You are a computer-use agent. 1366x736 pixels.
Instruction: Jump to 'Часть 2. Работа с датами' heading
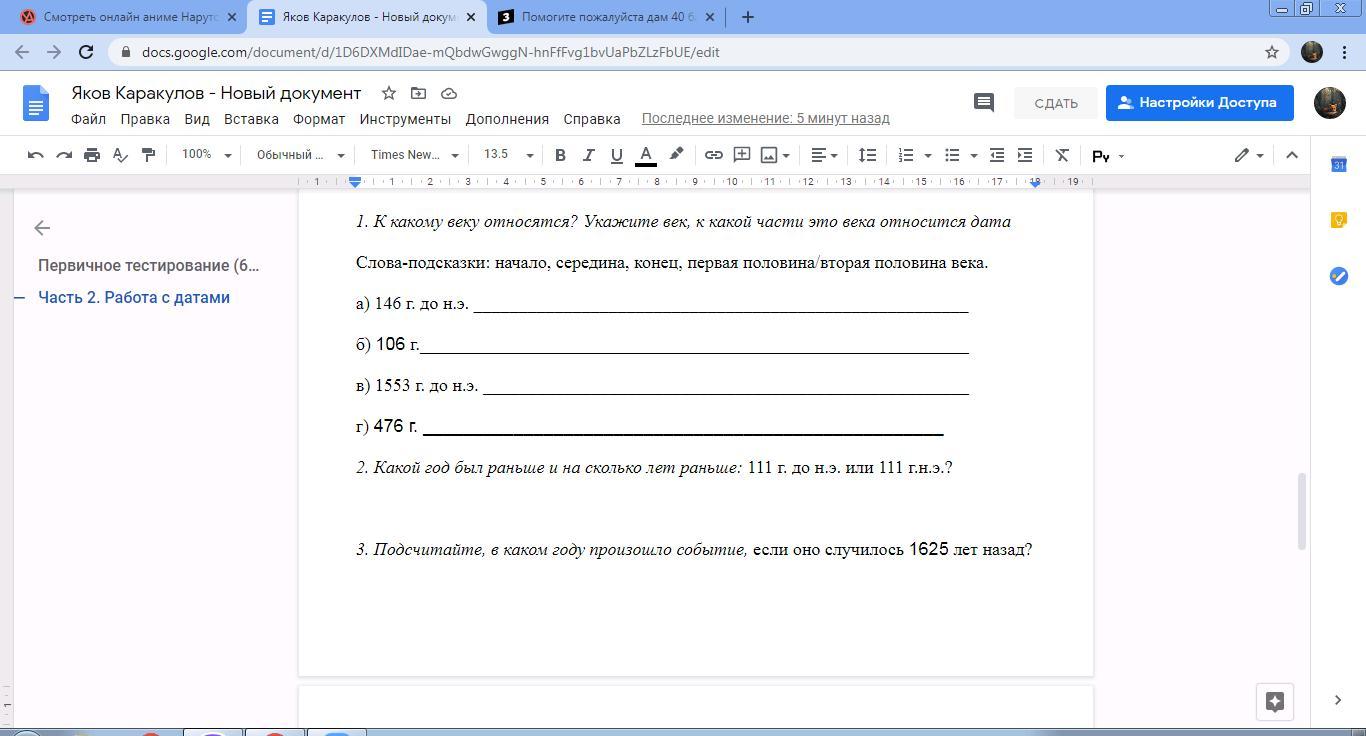(134, 297)
